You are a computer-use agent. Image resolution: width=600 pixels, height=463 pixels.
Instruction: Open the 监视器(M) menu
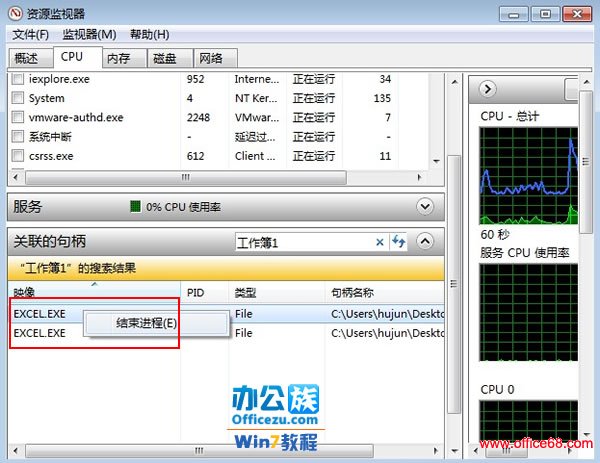[90, 34]
